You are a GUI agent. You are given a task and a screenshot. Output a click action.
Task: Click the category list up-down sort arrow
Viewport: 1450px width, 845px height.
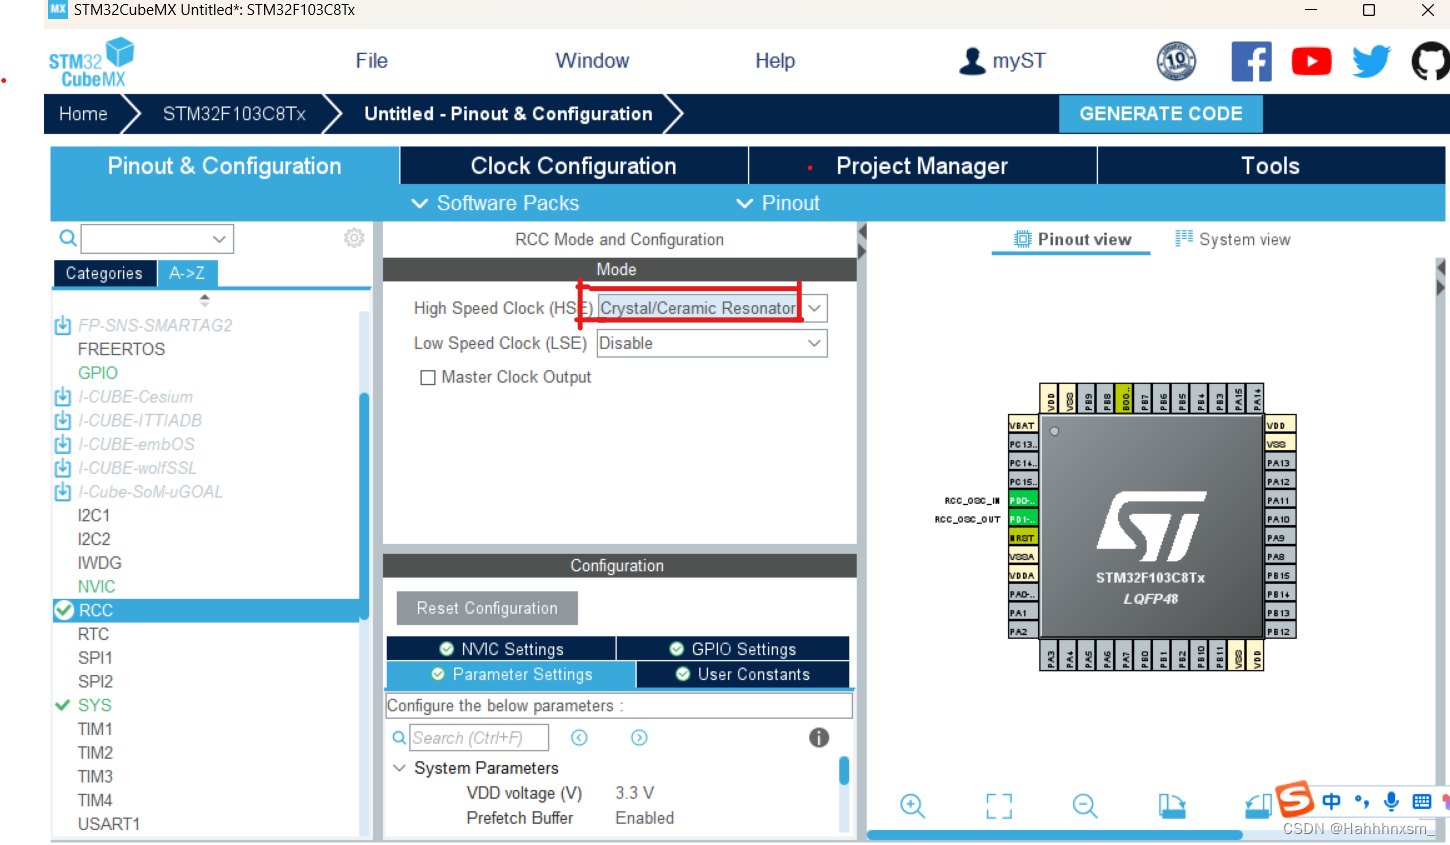pos(205,299)
